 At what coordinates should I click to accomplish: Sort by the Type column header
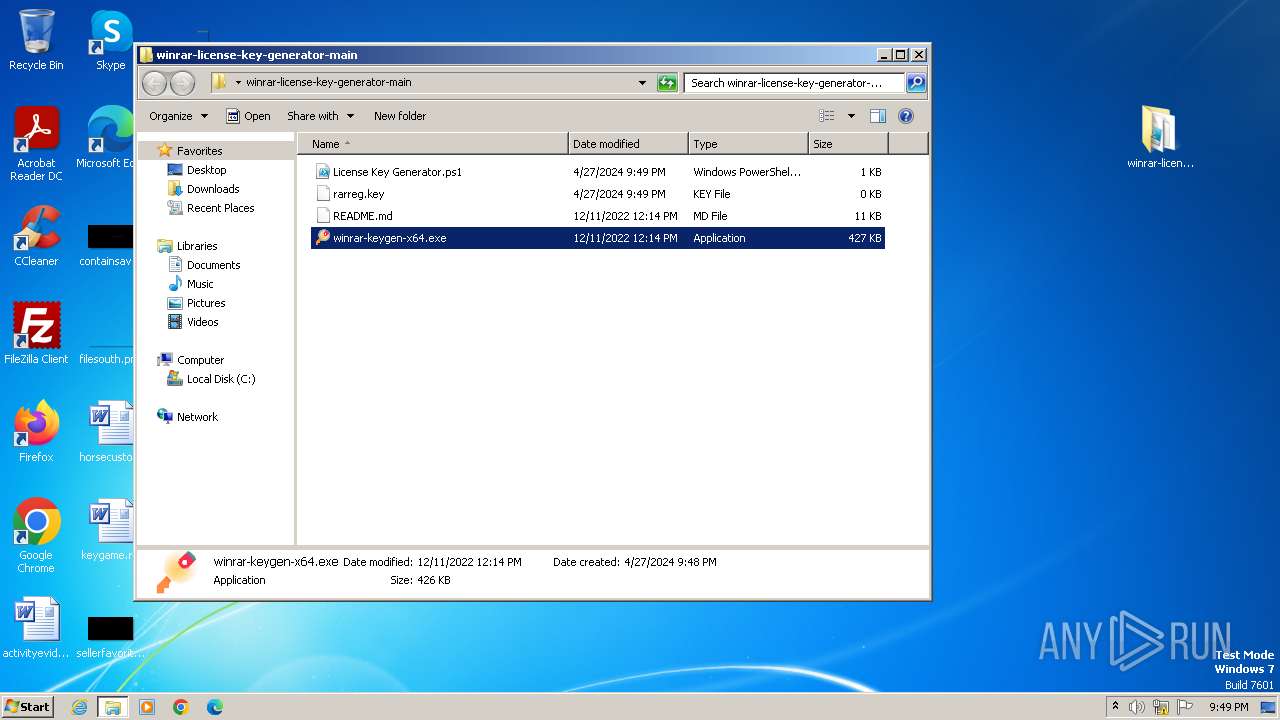tap(748, 144)
